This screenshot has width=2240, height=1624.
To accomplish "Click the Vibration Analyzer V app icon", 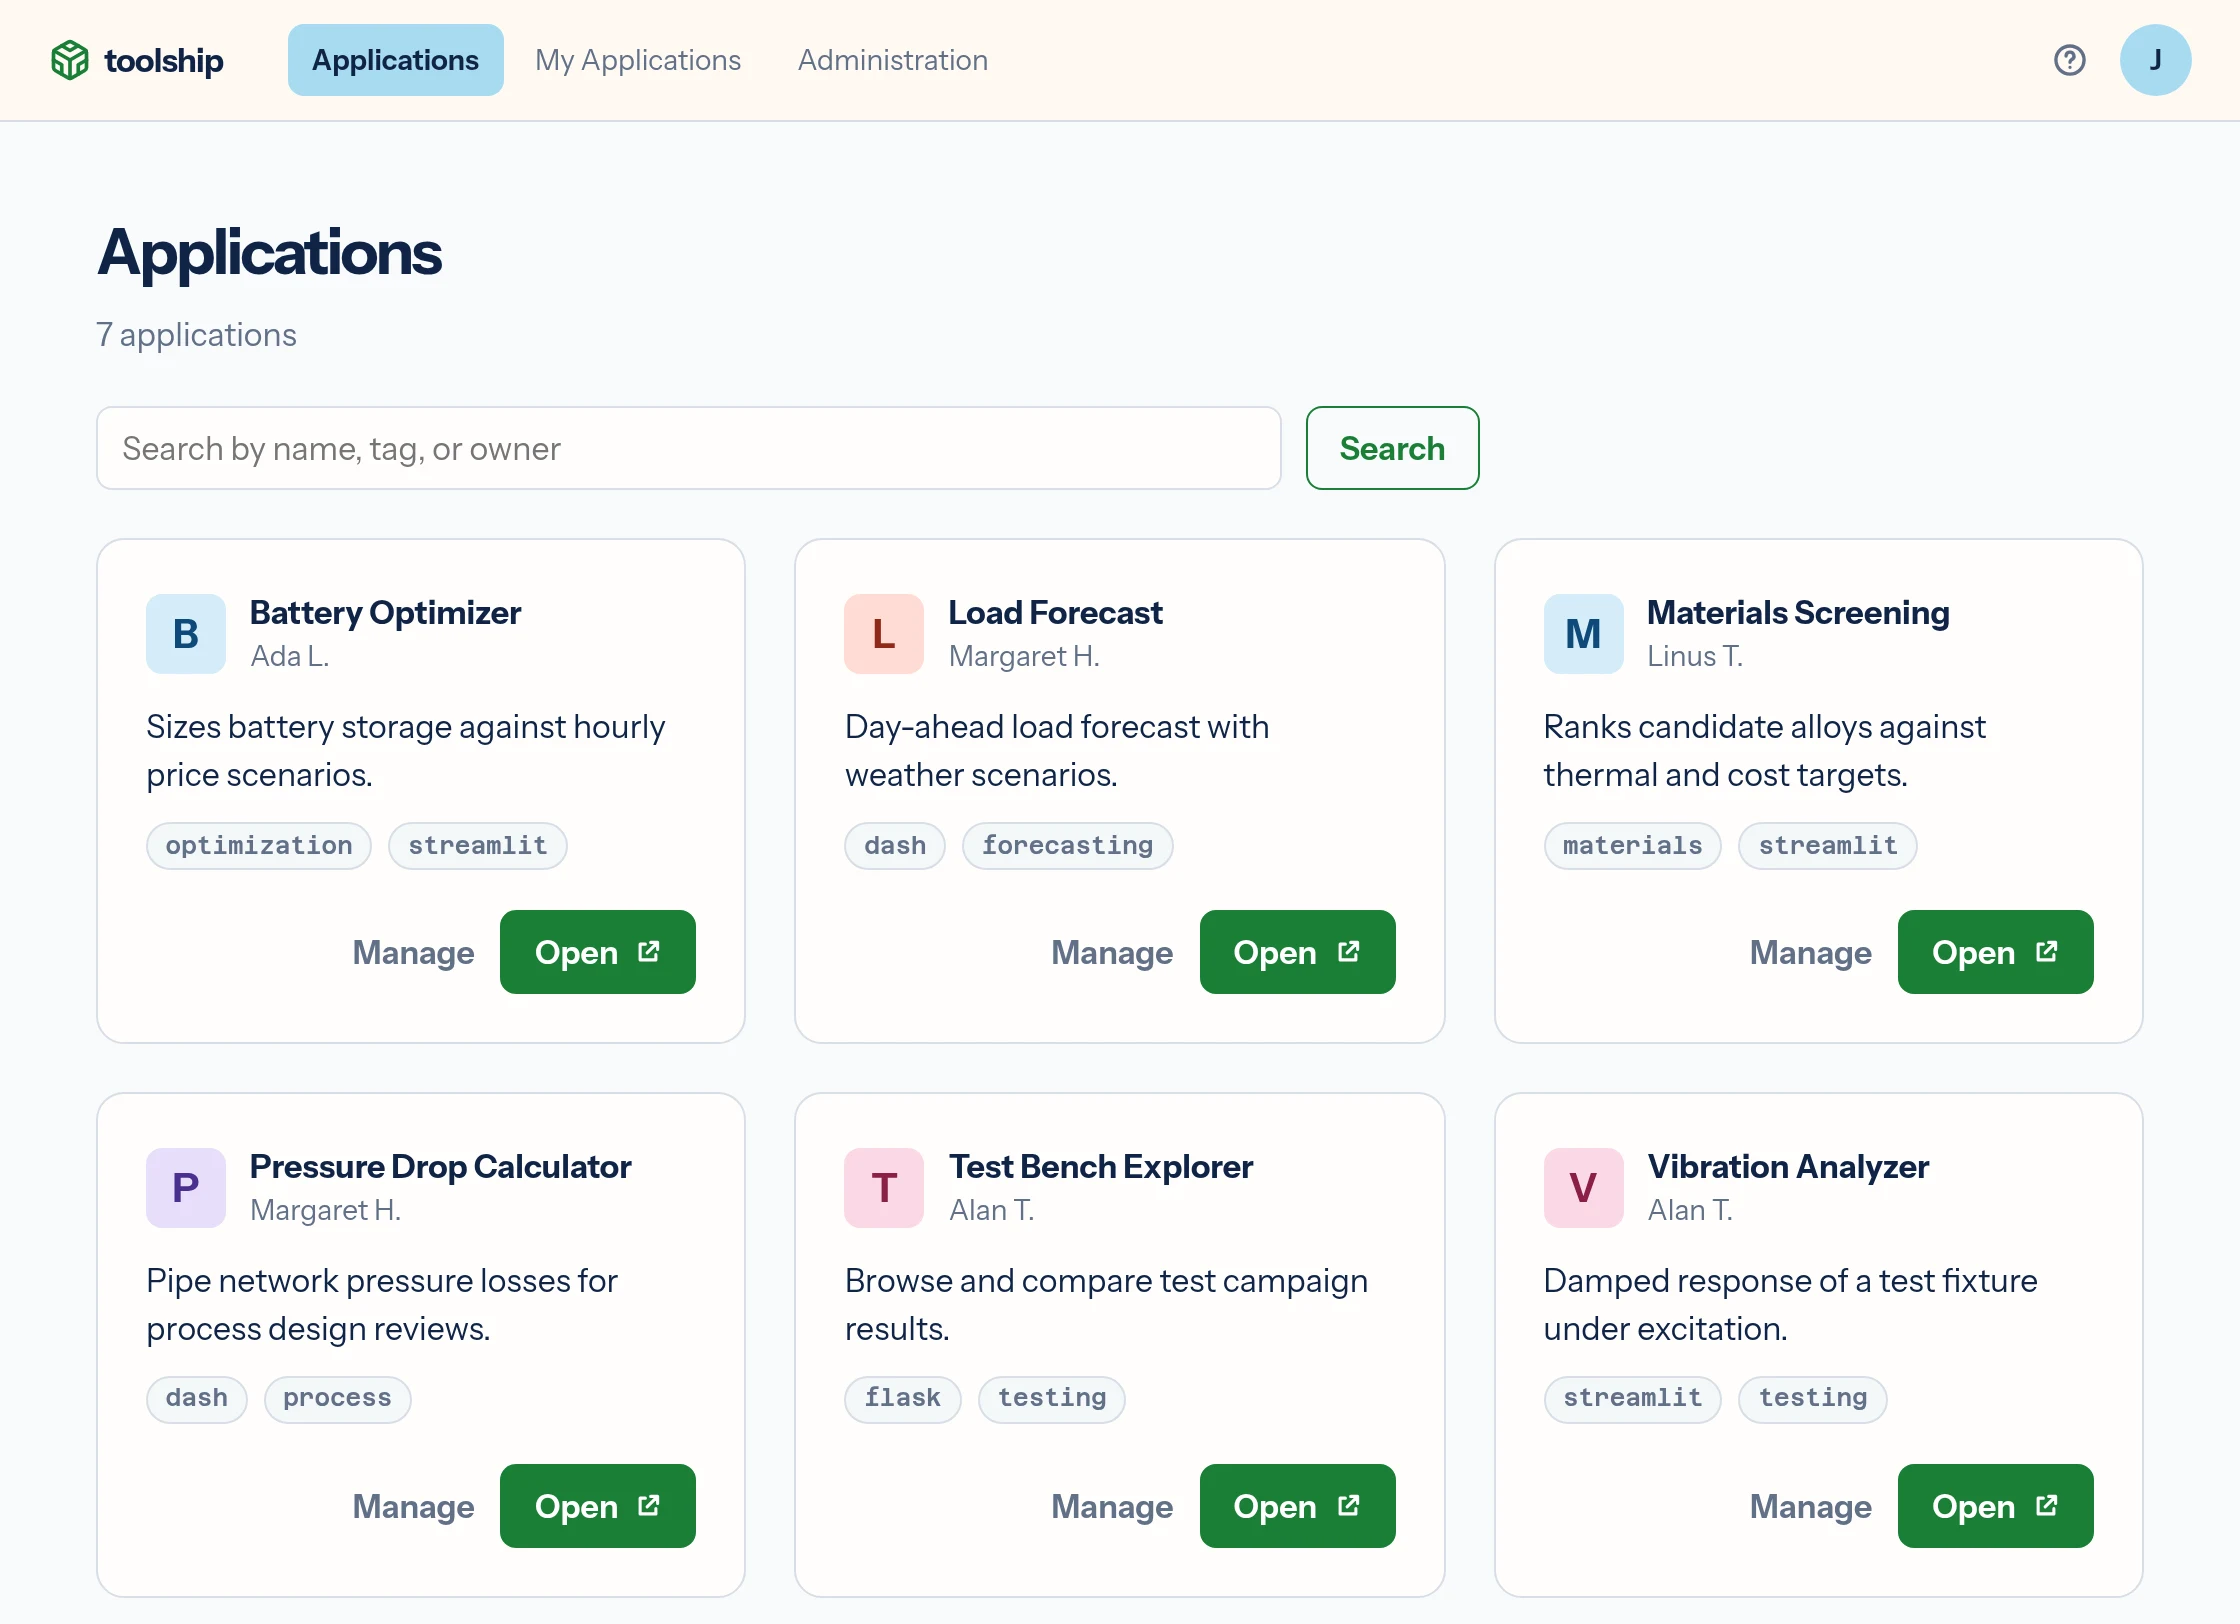I will (x=1583, y=1188).
